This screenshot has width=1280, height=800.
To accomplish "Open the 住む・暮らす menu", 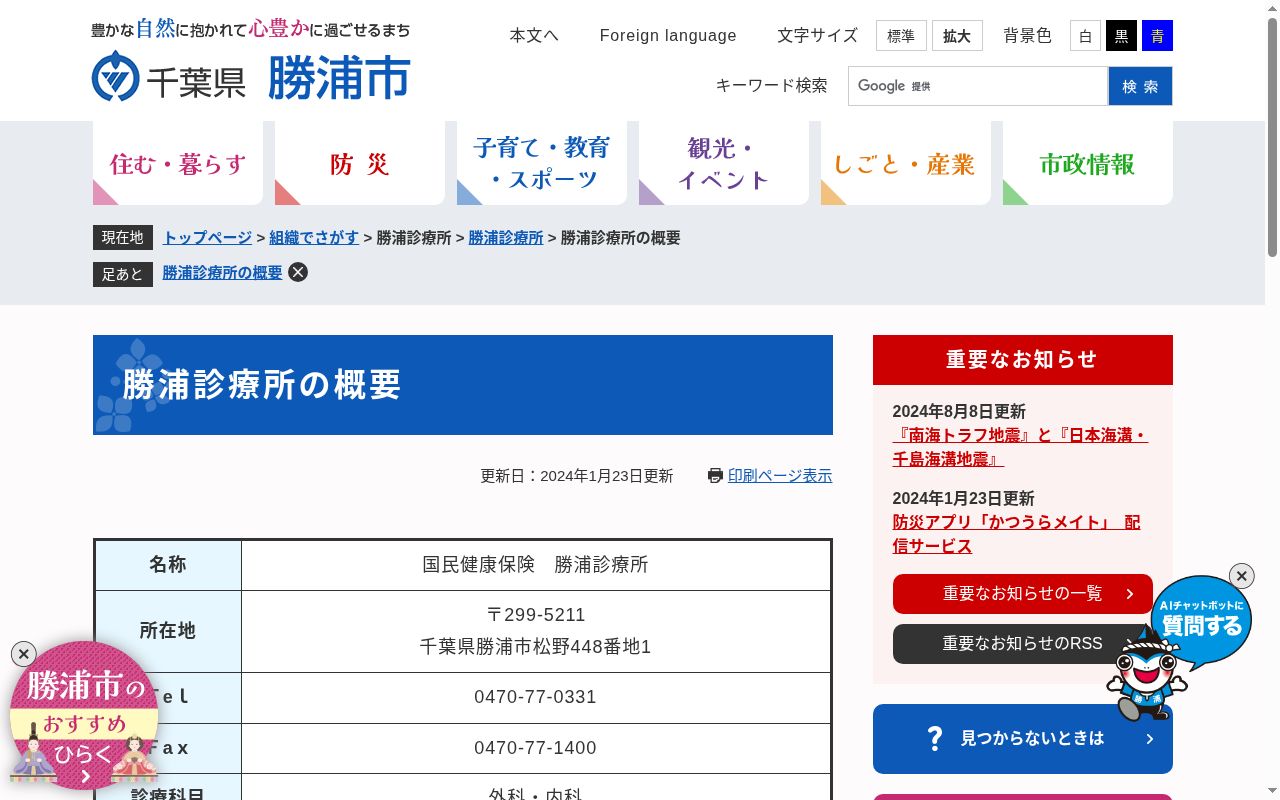I will coord(178,163).
